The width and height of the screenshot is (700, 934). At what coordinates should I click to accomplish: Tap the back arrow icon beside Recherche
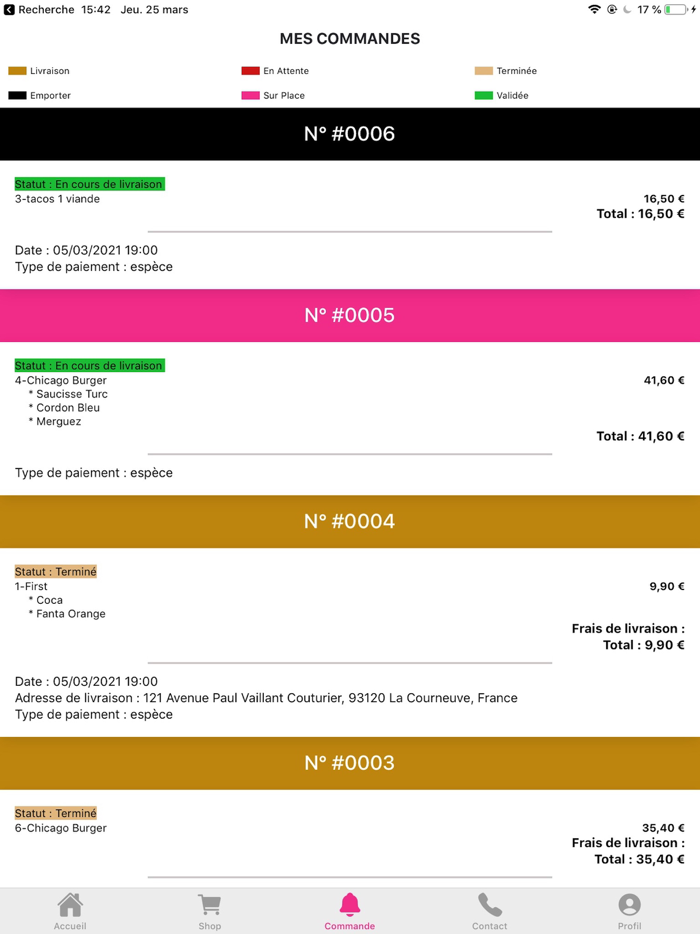[x=9, y=10]
